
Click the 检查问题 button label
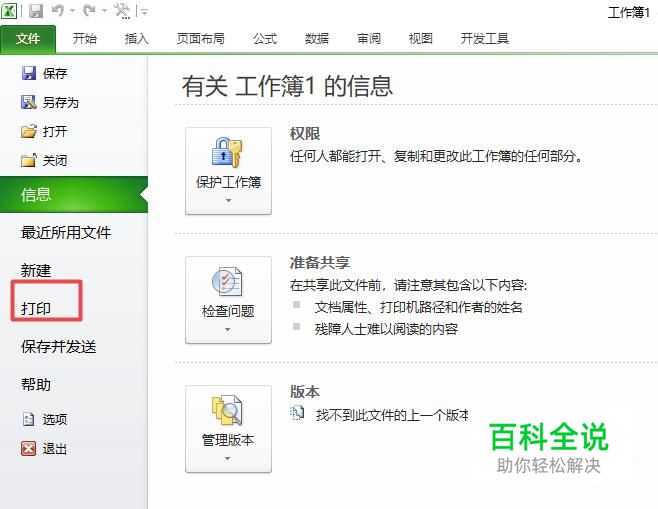pos(228,311)
